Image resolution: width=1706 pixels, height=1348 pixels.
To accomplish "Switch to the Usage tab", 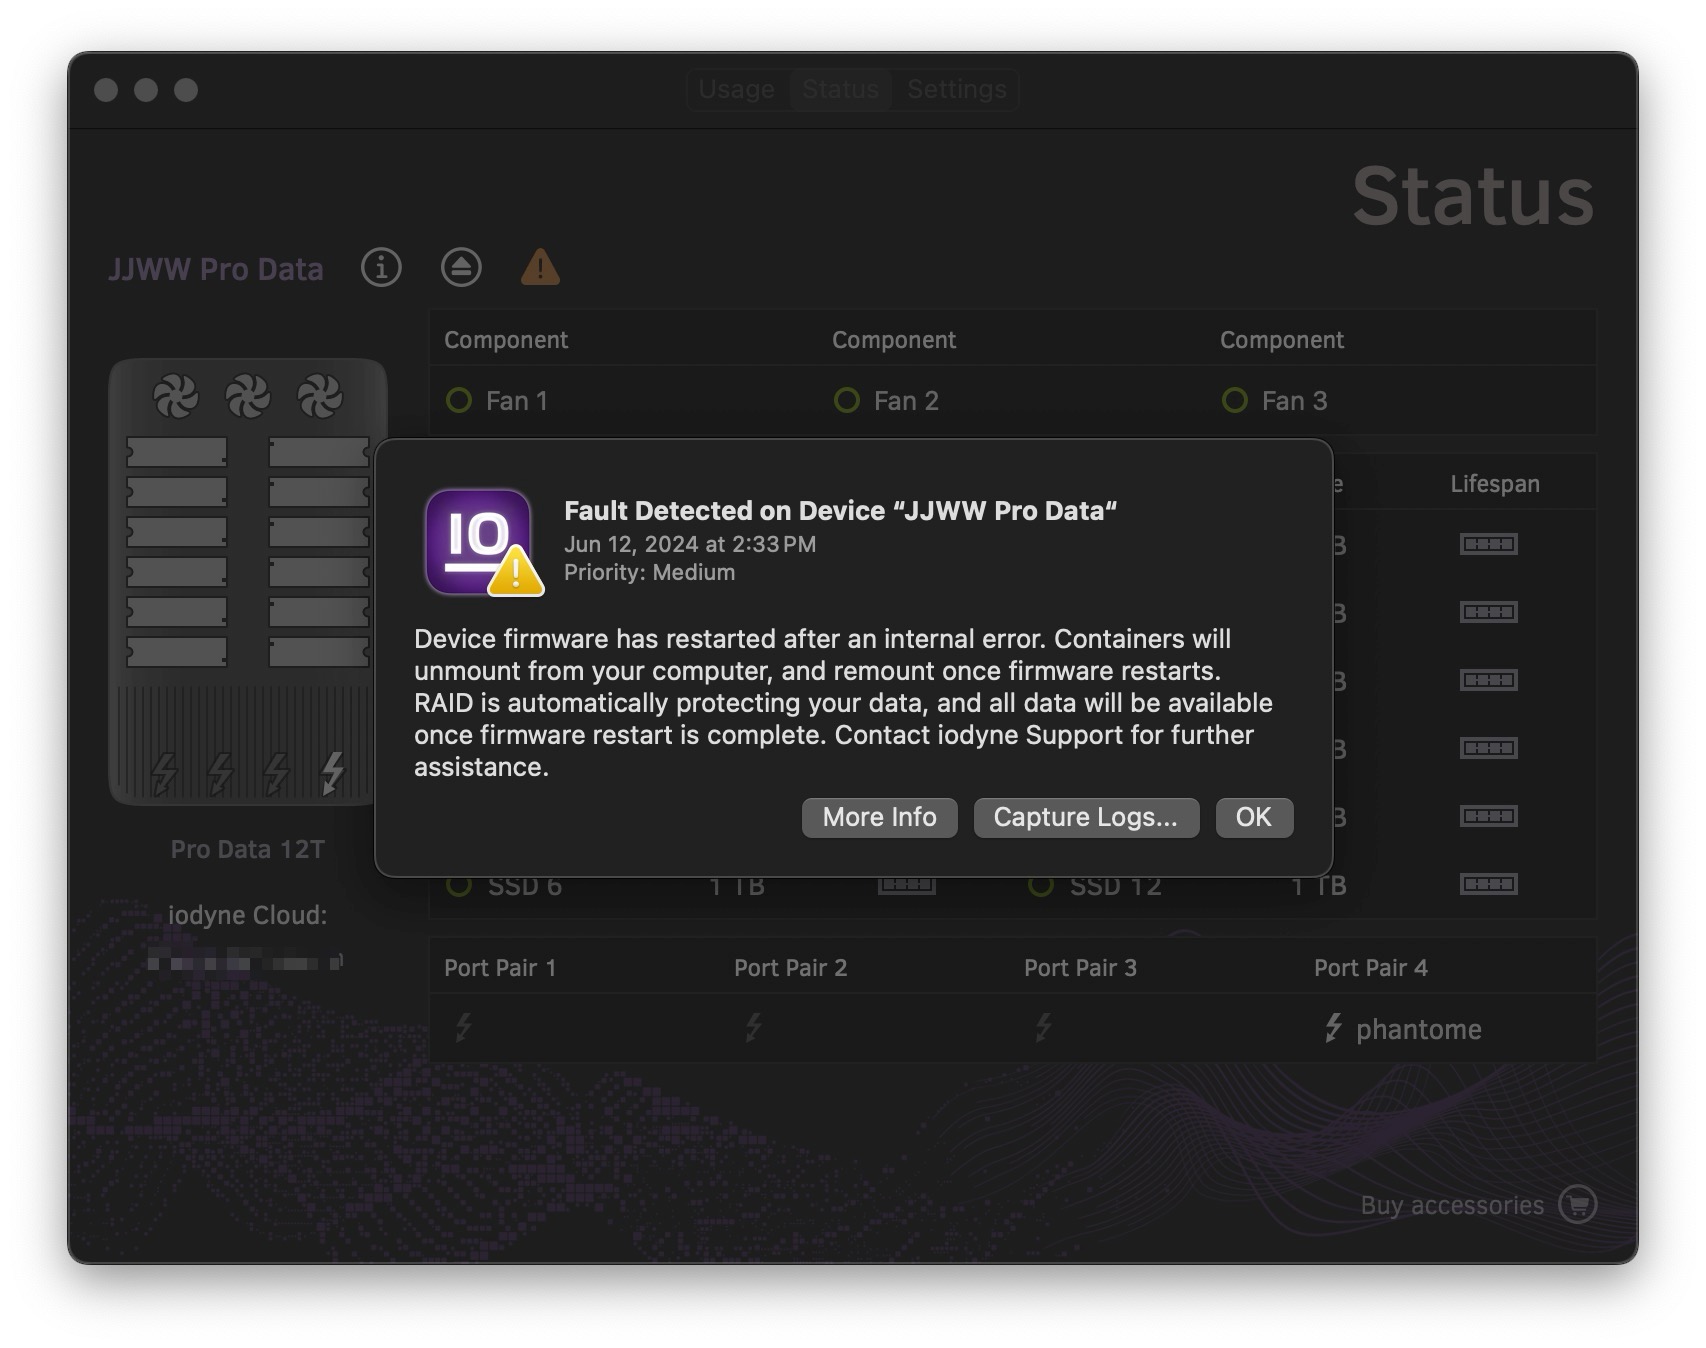I will coord(737,89).
